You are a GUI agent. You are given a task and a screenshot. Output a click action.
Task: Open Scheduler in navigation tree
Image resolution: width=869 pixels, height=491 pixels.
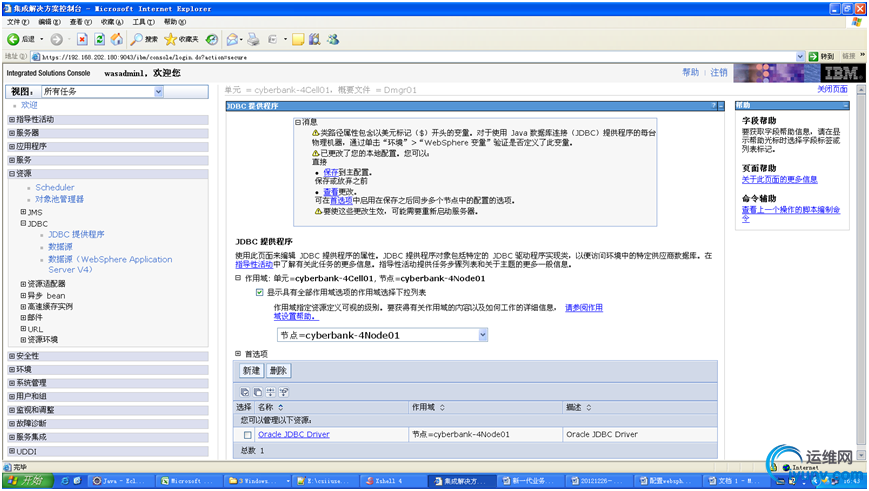tap(55, 187)
